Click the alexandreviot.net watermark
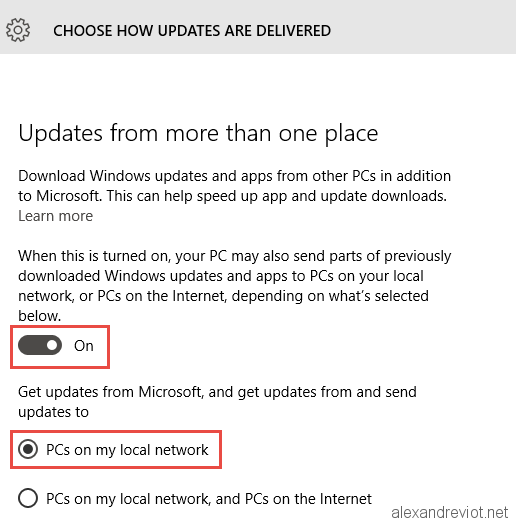The height and width of the screenshot is (527, 516). (449, 513)
